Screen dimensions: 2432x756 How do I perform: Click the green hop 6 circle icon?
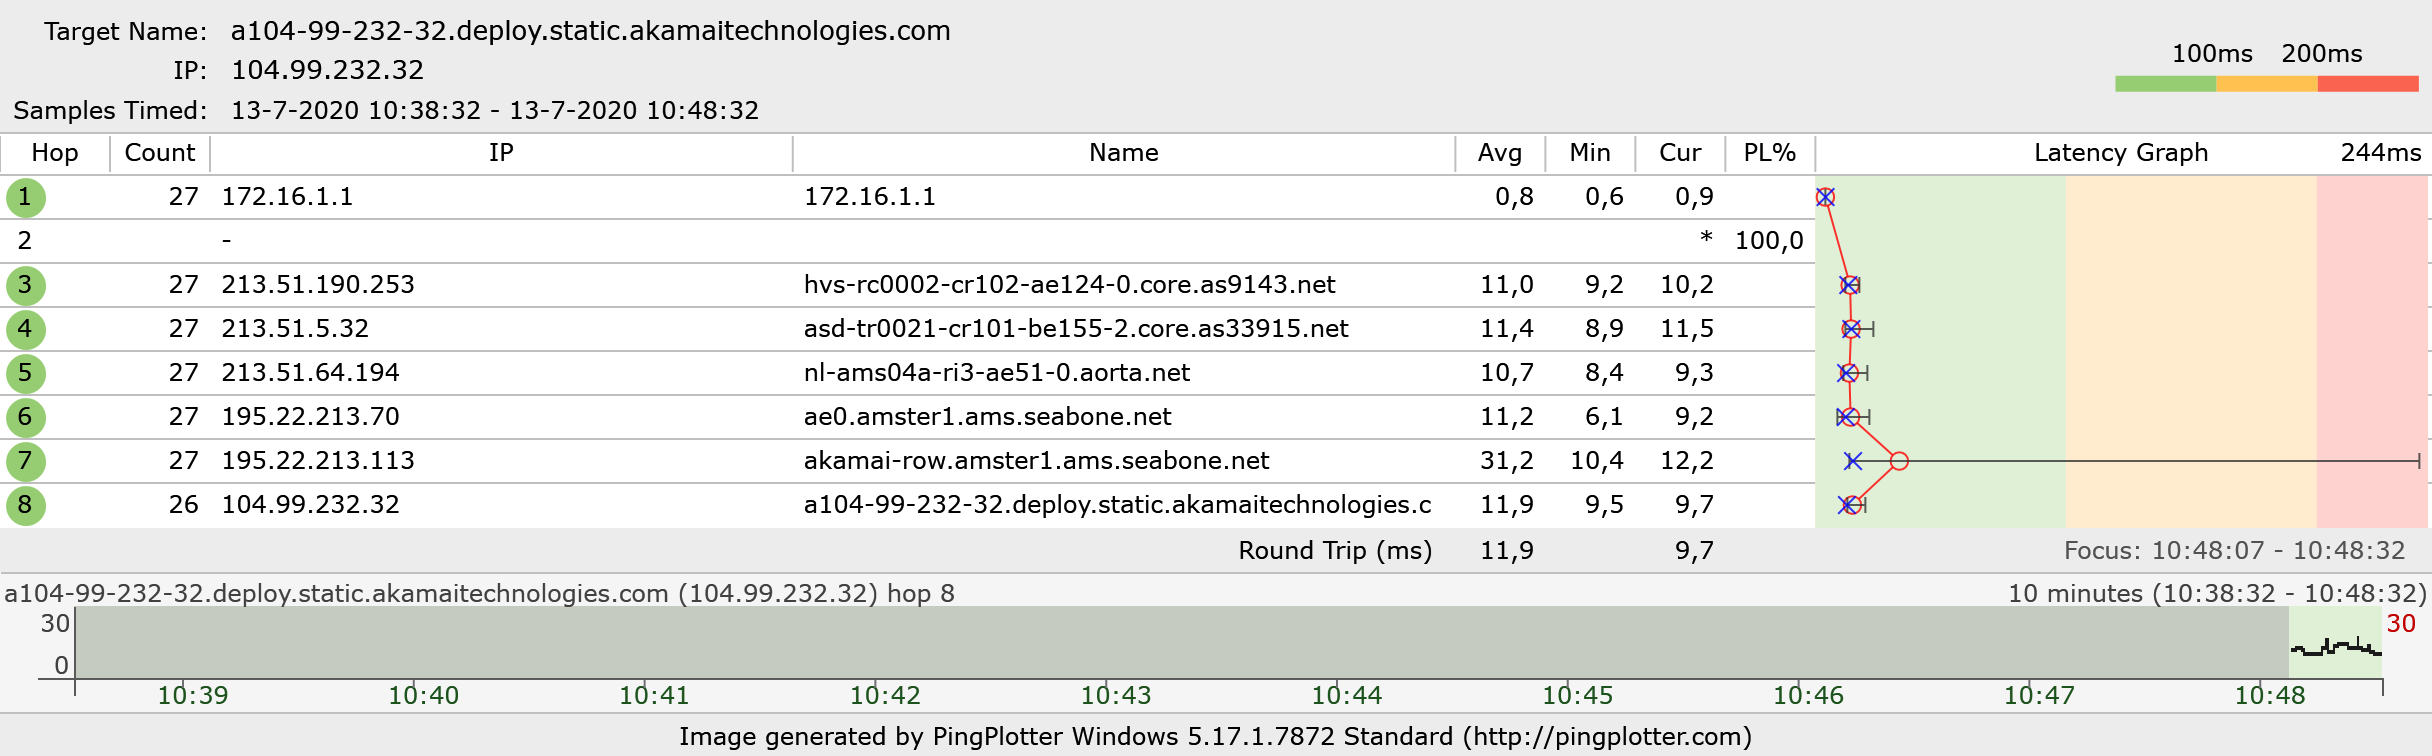(x=25, y=417)
